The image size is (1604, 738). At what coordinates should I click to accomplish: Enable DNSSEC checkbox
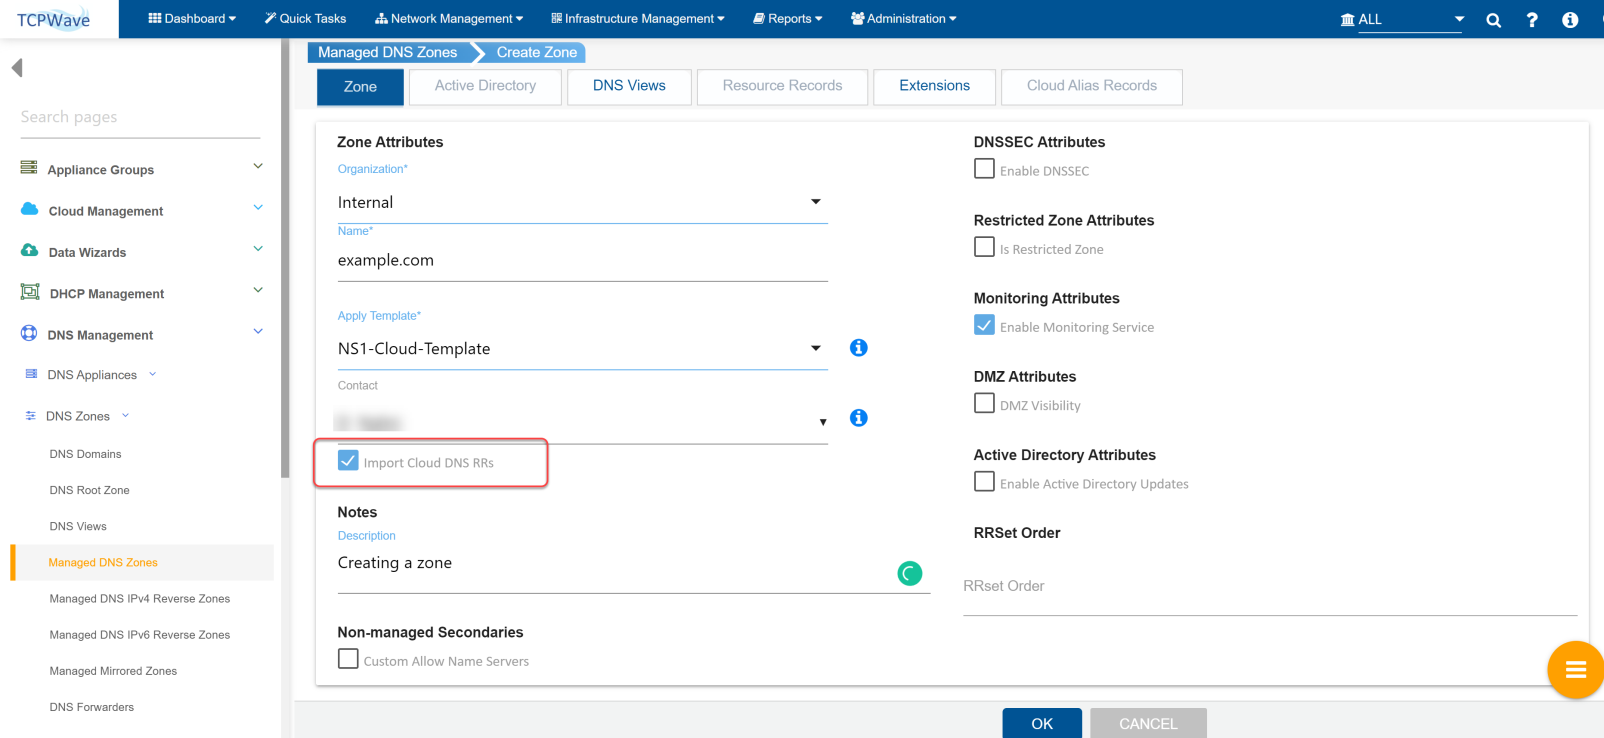click(984, 169)
